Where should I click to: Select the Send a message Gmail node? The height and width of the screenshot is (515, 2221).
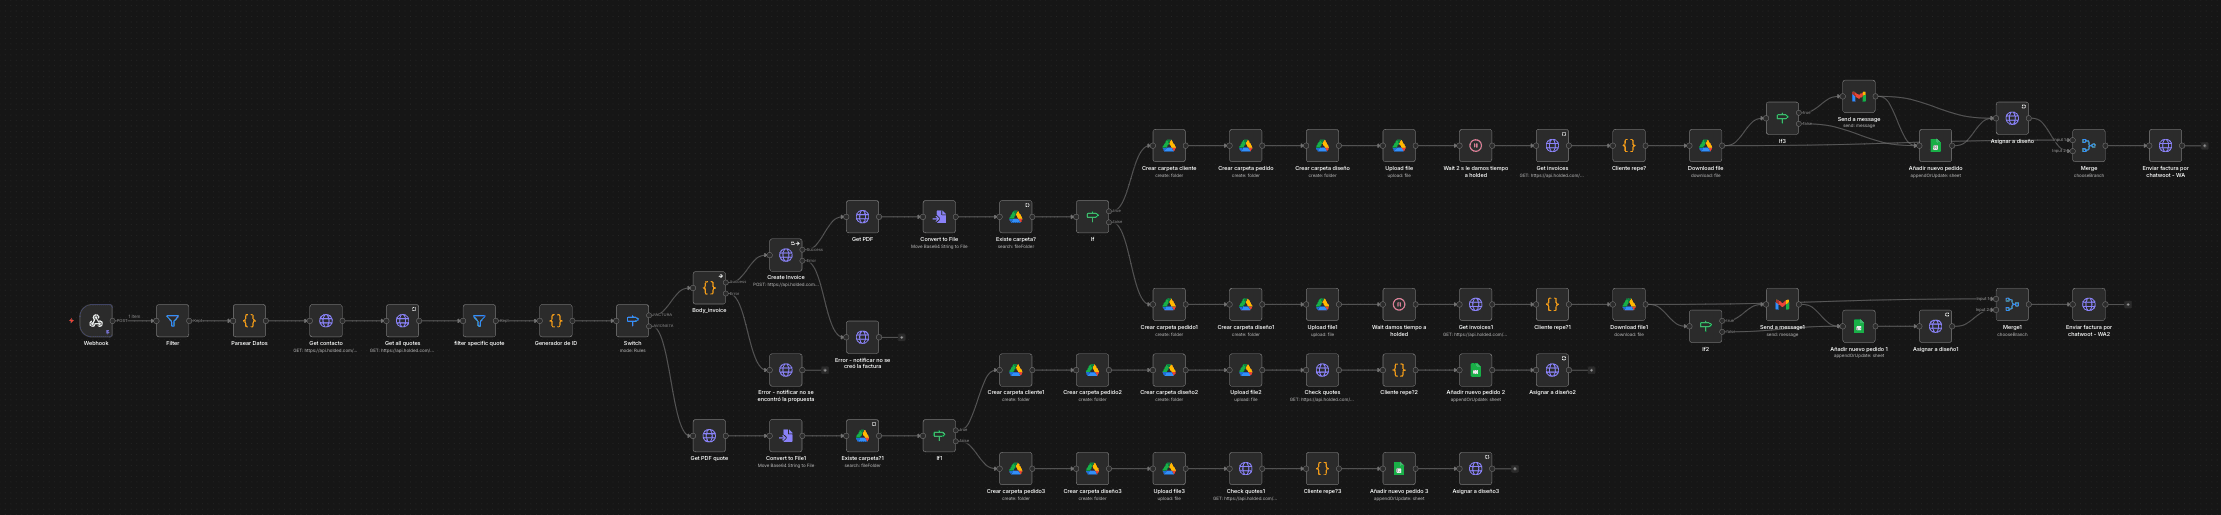tap(1858, 97)
